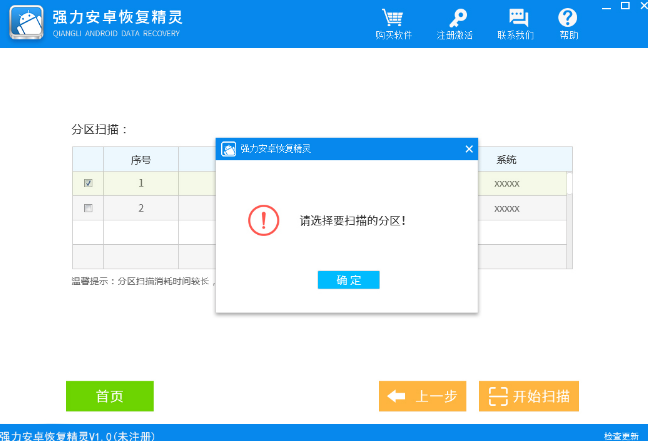
Task: Click XXXXX system cell in row 2
Action: [507, 209]
